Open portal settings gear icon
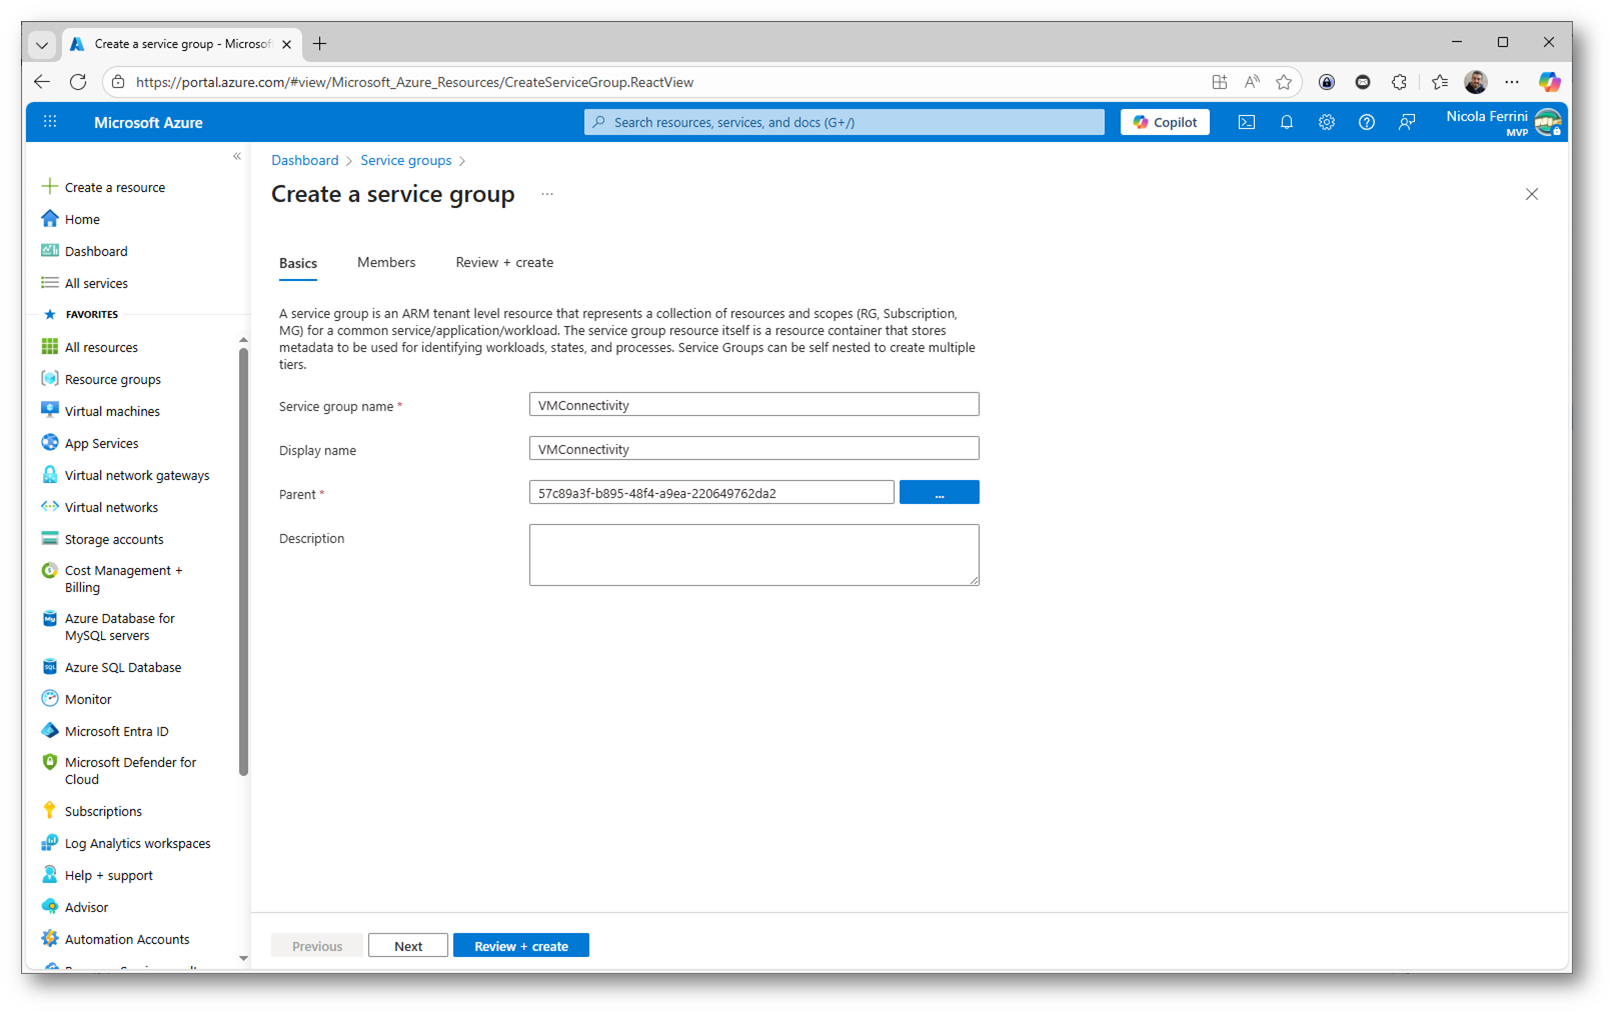The image size is (1615, 1016). point(1326,122)
